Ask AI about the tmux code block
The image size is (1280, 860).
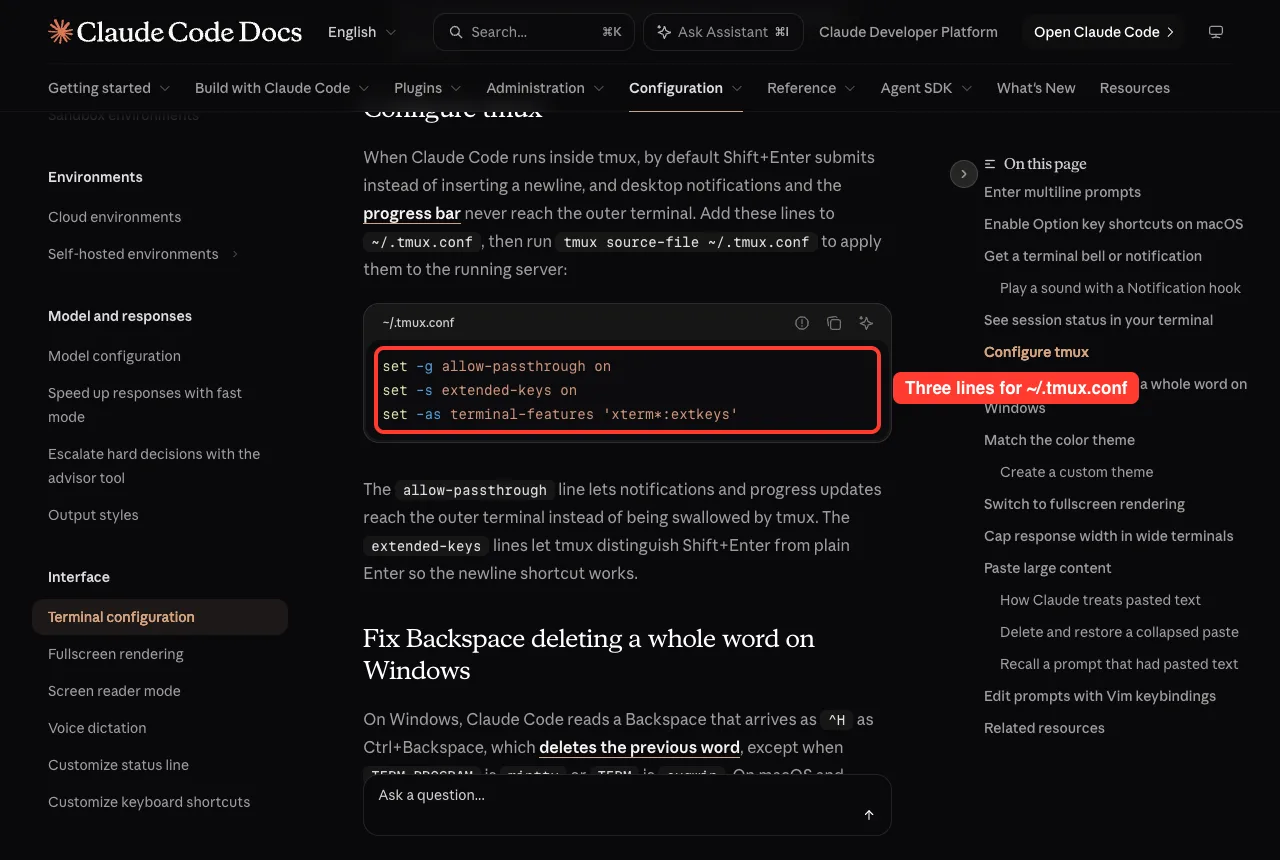pyautogui.click(x=866, y=323)
